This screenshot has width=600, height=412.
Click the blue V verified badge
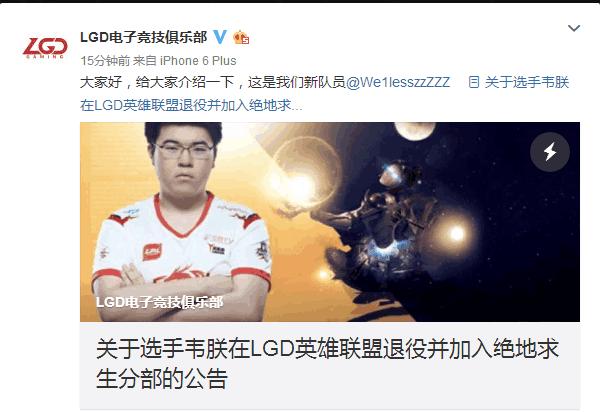pyautogui.click(x=220, y=37)
